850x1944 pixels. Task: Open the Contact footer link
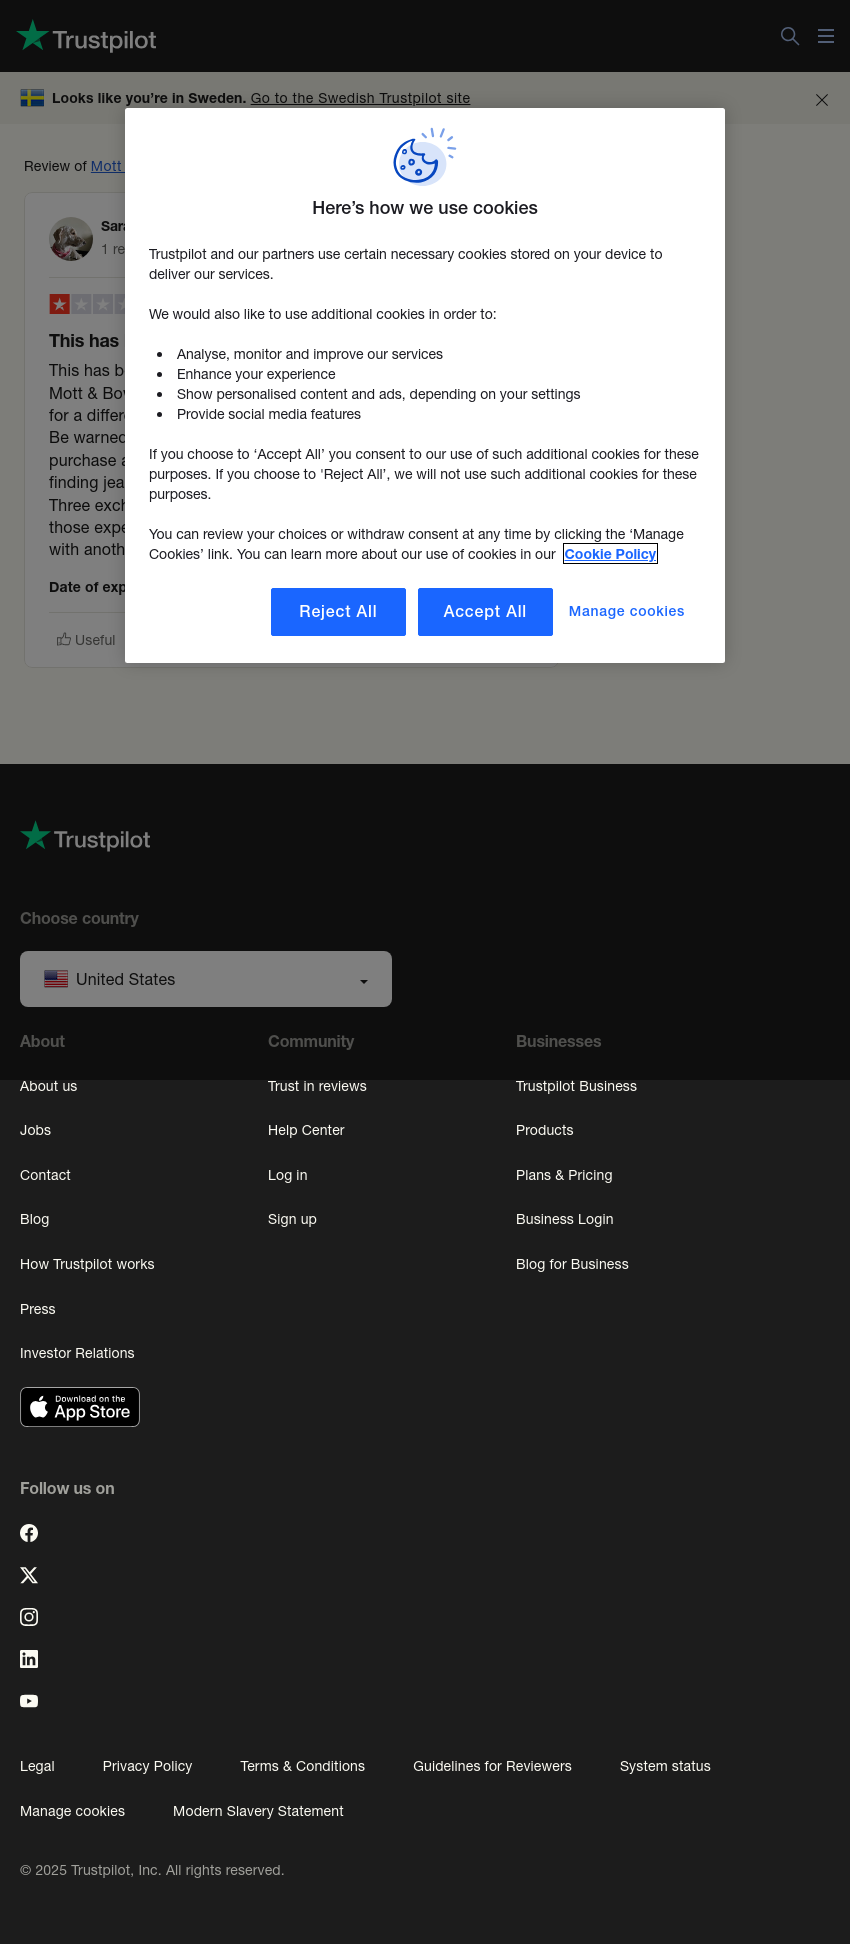point(45,1175)
